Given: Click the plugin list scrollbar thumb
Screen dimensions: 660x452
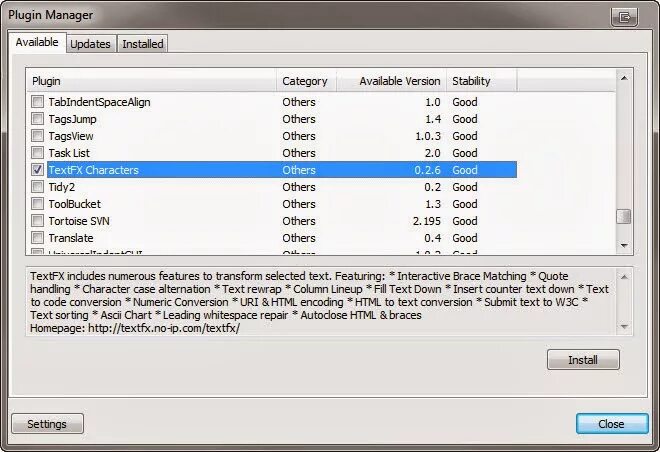Looking at the screenshot, I should [x=624, y=216].
